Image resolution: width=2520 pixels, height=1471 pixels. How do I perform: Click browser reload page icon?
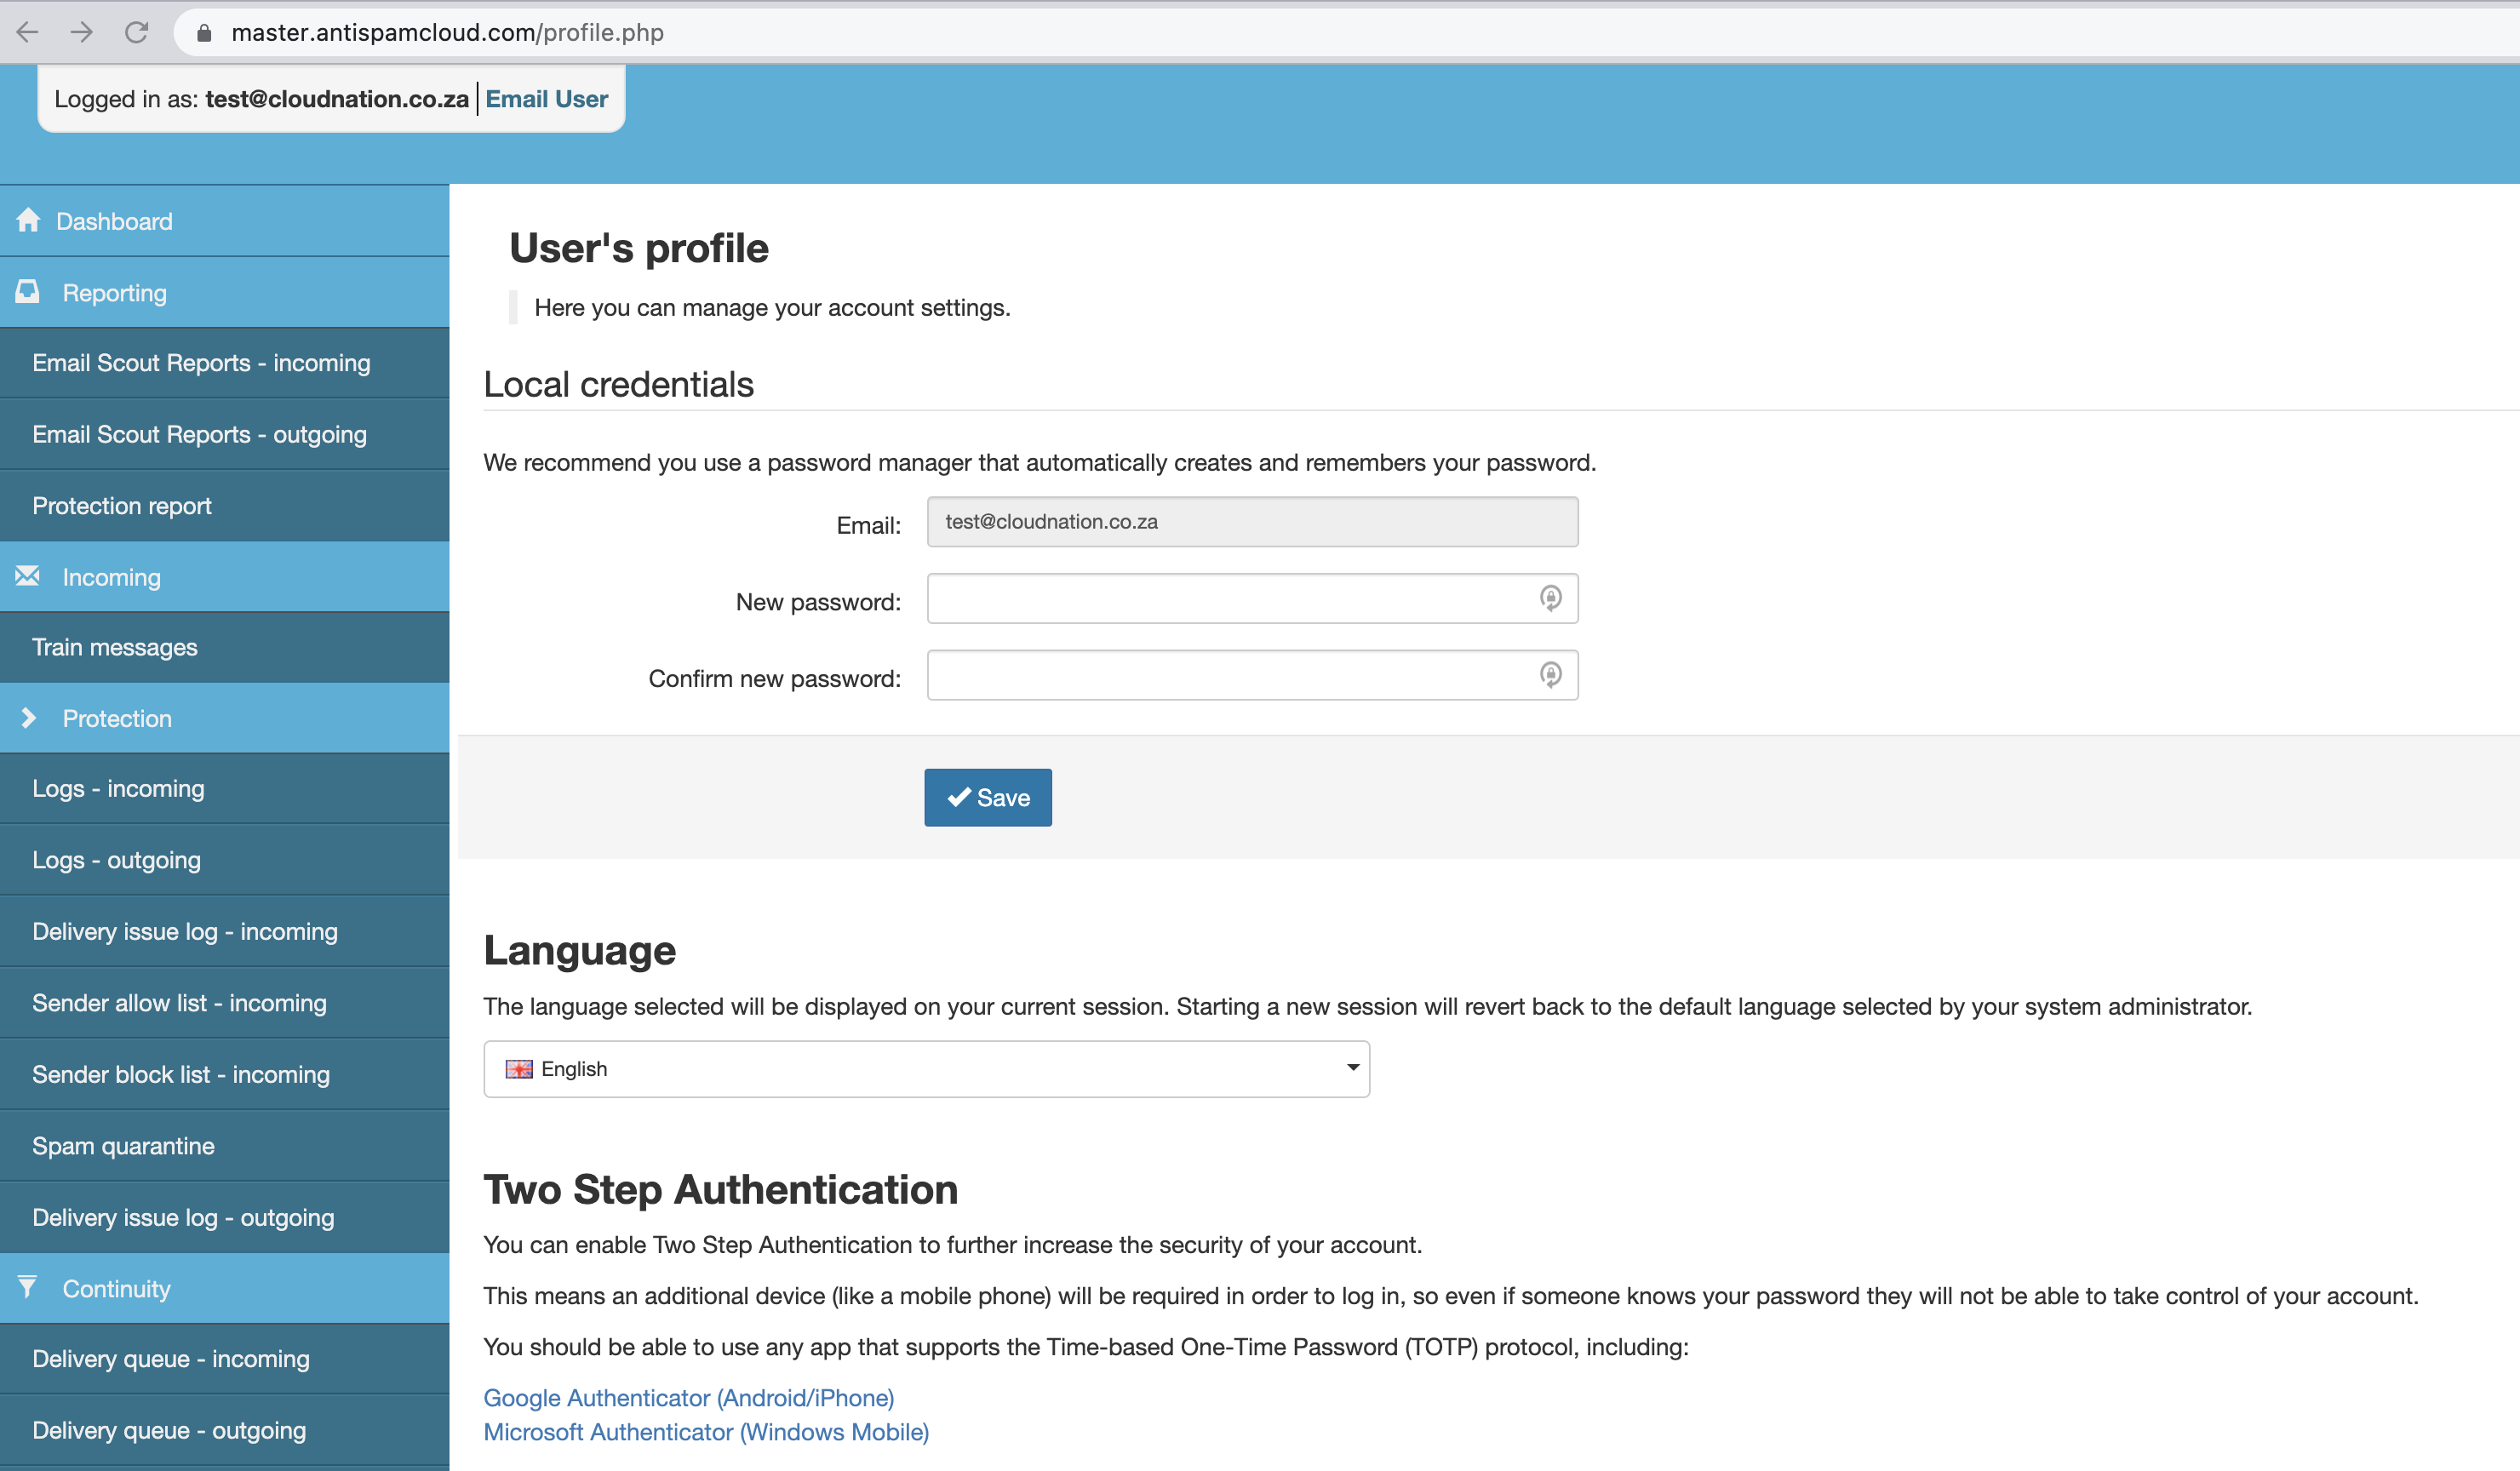coord(137,32)
